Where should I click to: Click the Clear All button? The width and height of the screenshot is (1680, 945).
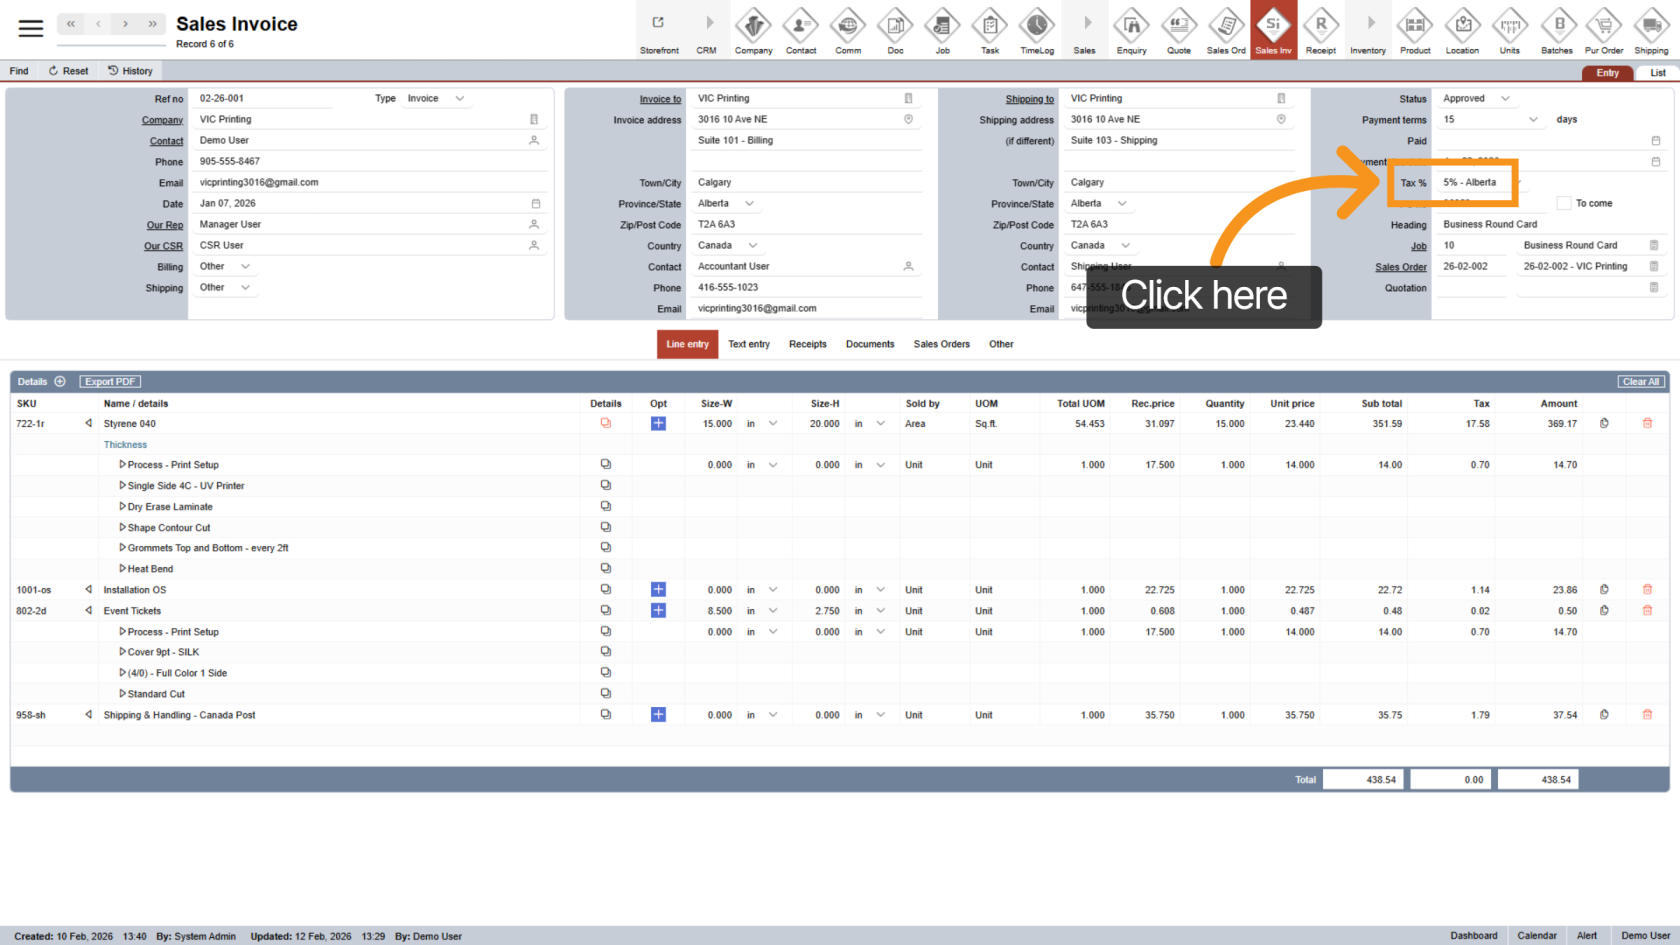(x=1641, y=382)
